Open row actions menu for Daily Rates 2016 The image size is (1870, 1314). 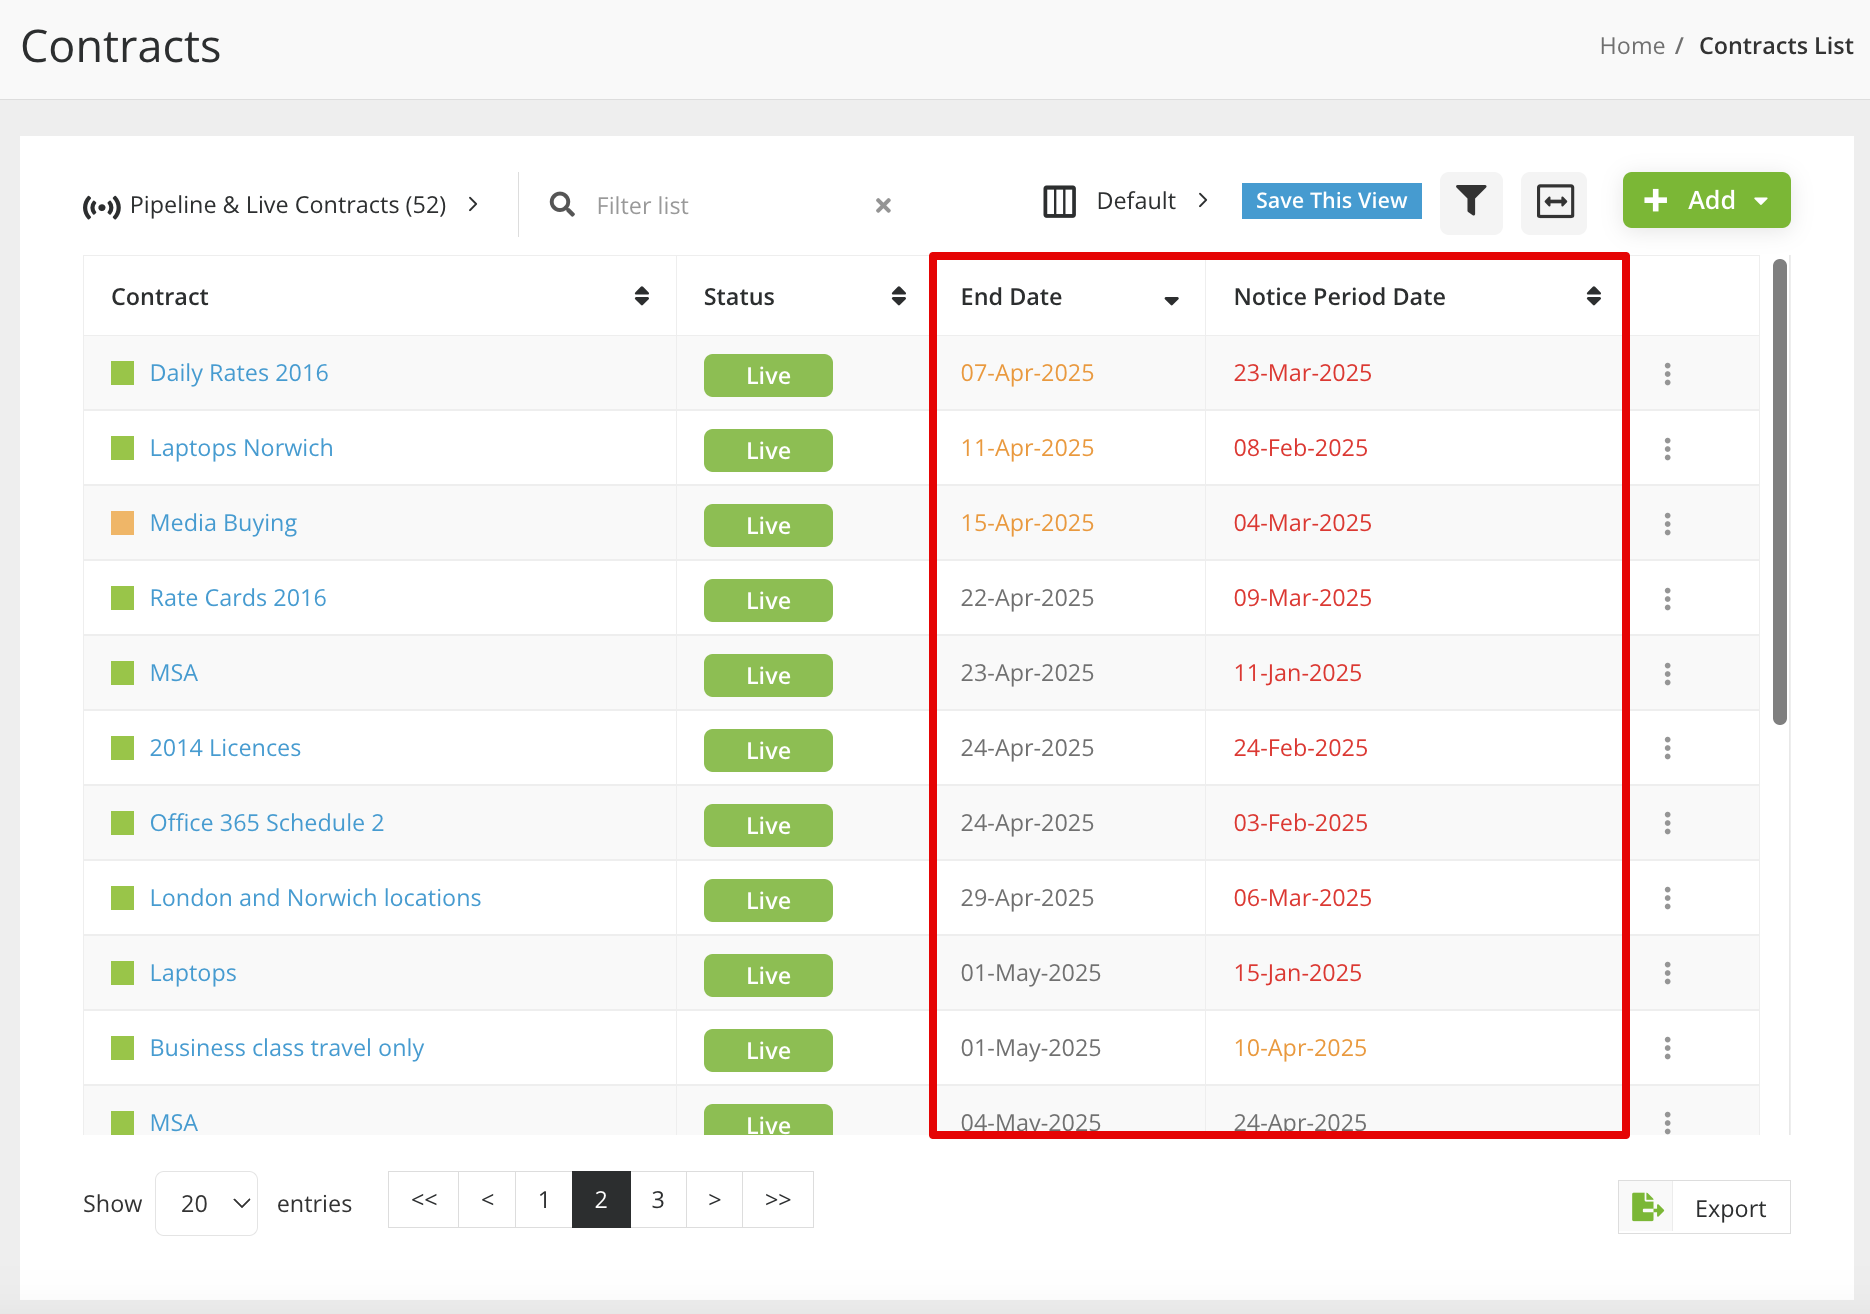pos(1667,374)
